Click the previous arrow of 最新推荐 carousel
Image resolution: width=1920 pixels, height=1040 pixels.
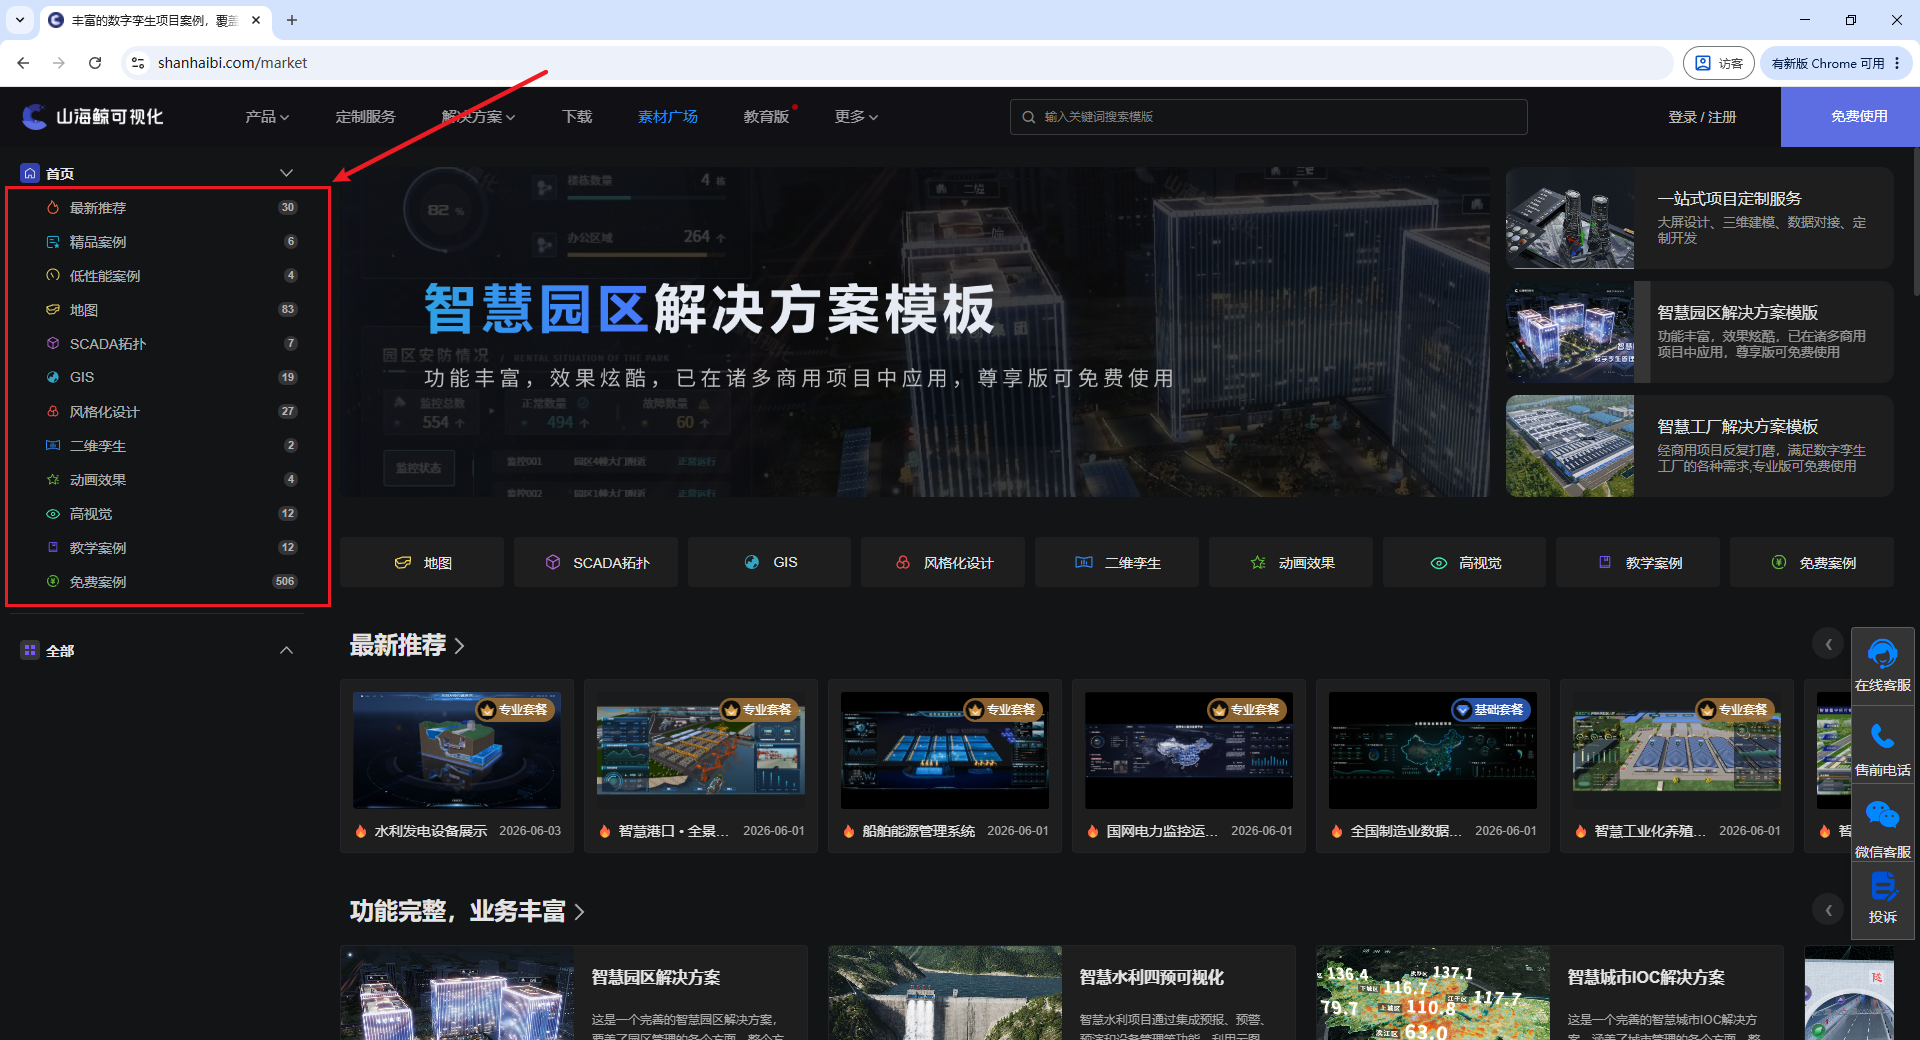(x=1828, y=644)
